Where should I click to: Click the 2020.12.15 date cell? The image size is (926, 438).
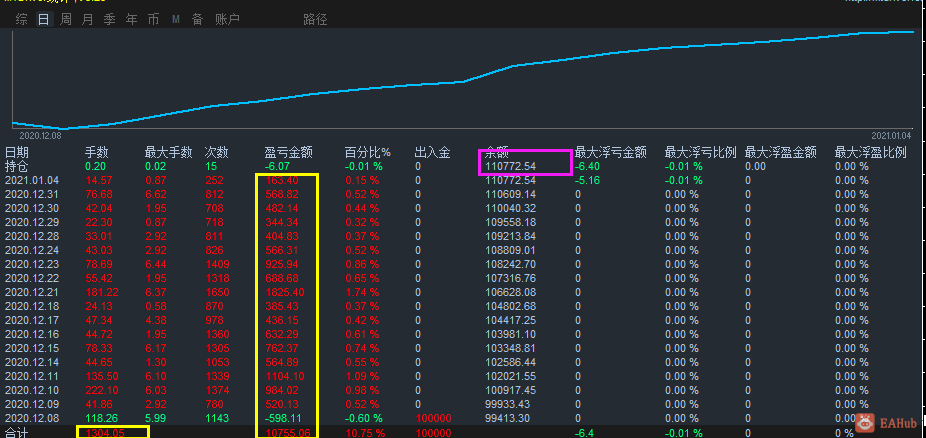pyautogui.click(x=30, y=348)
